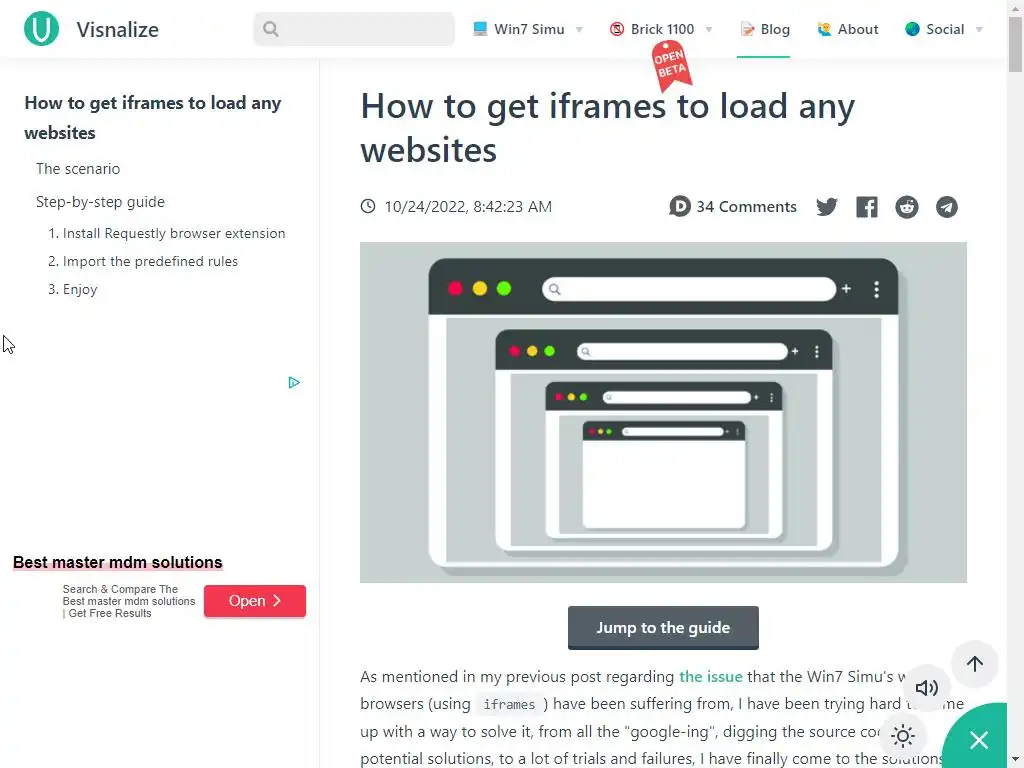Click the page vertical scrollbar thumb

pyautogui.click(x=1015, y=43)
